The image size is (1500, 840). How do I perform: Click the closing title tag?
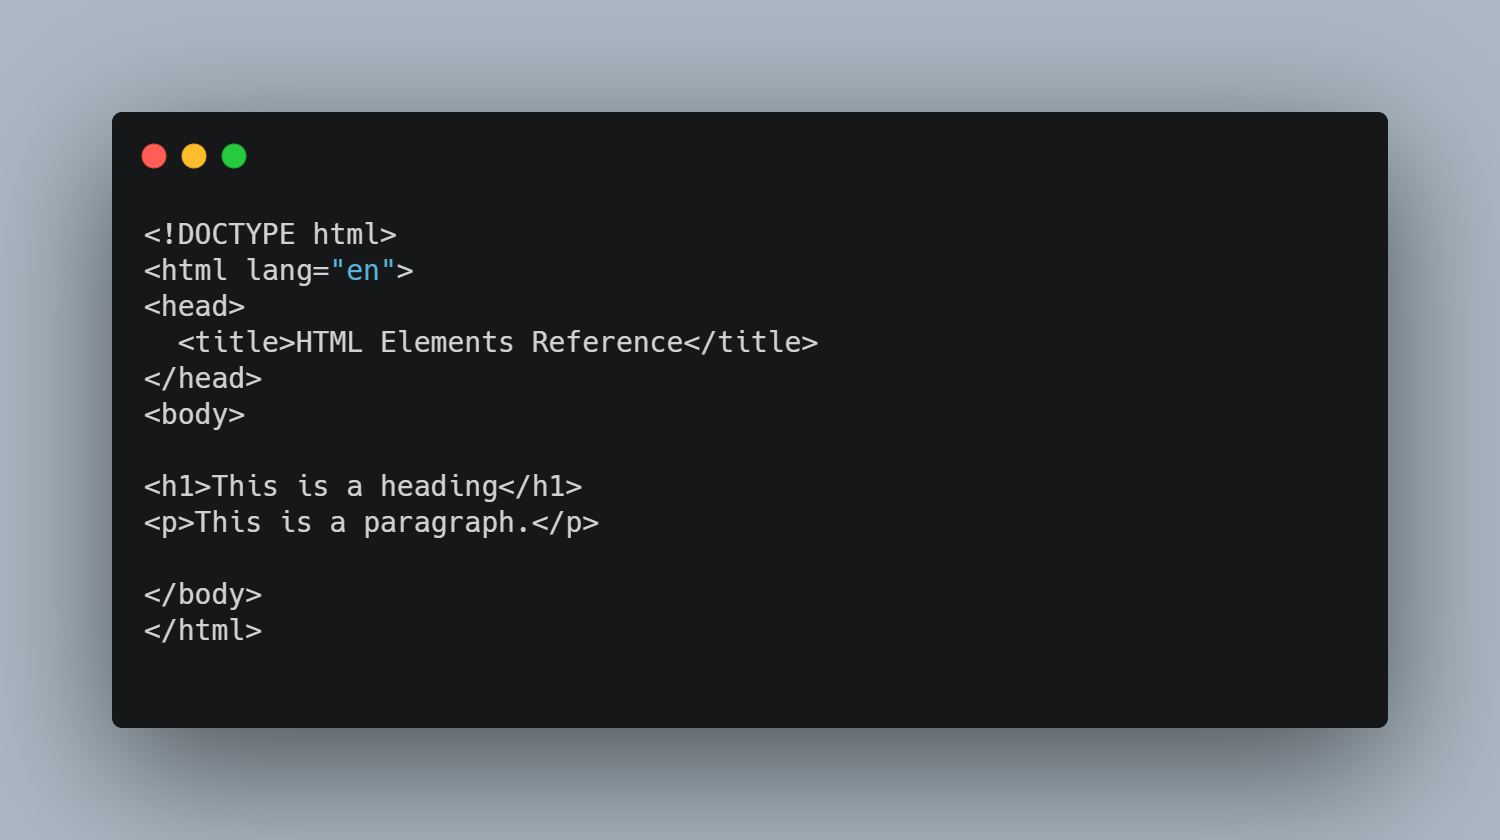point(751,342)
